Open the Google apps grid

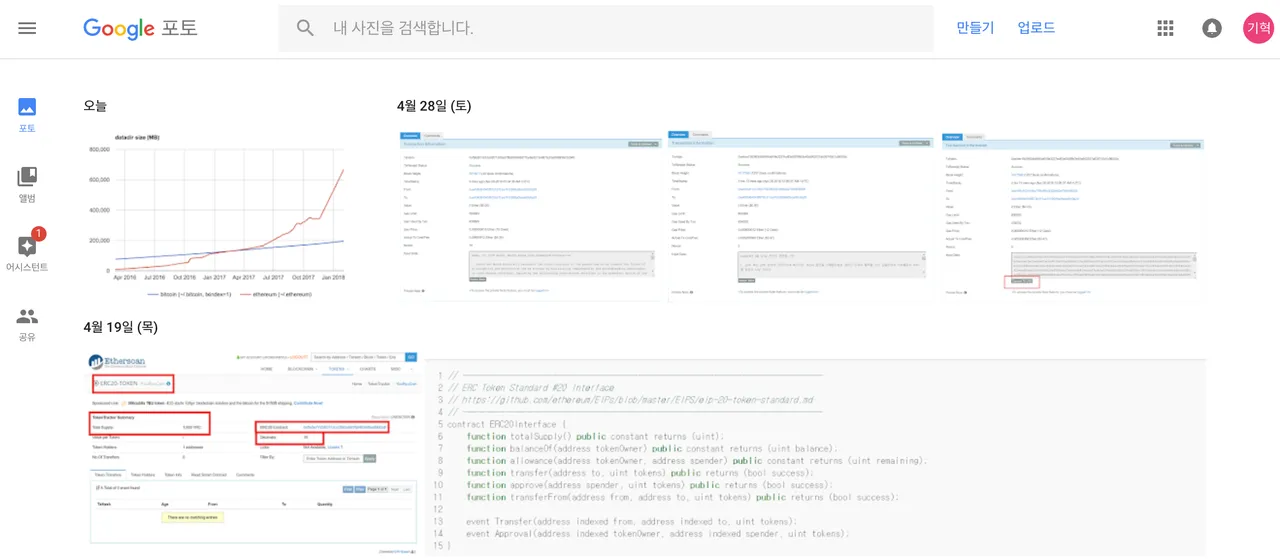click(x=1165, y=28)
